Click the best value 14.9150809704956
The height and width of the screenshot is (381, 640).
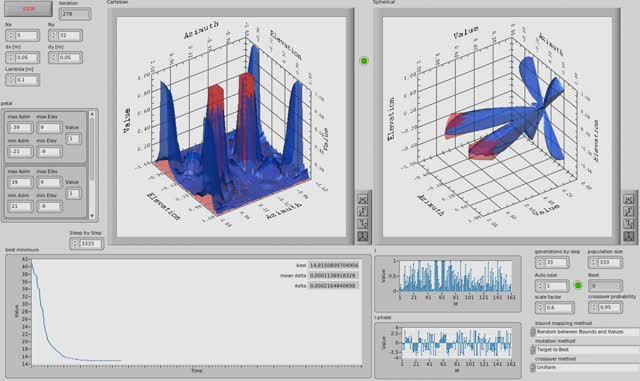333,265
